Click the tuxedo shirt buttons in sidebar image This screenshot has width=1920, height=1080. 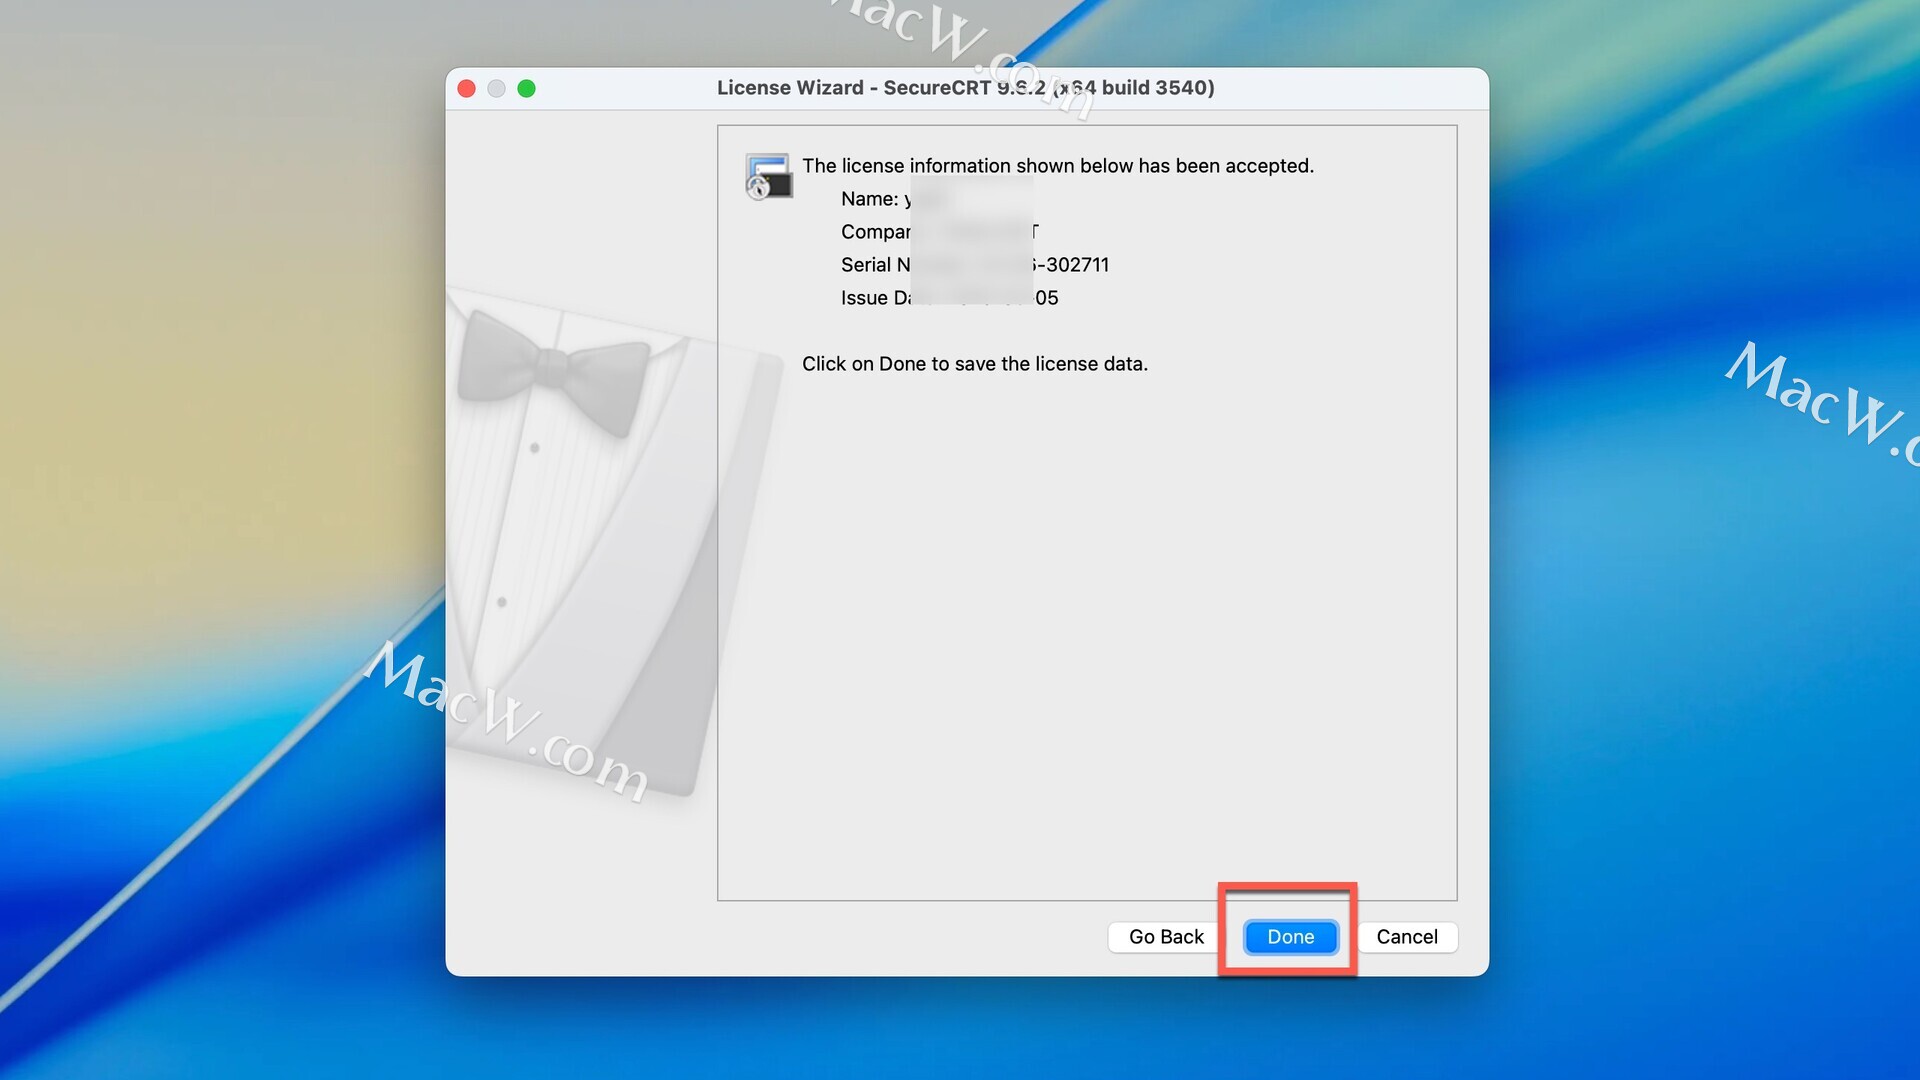click(534, 448)
